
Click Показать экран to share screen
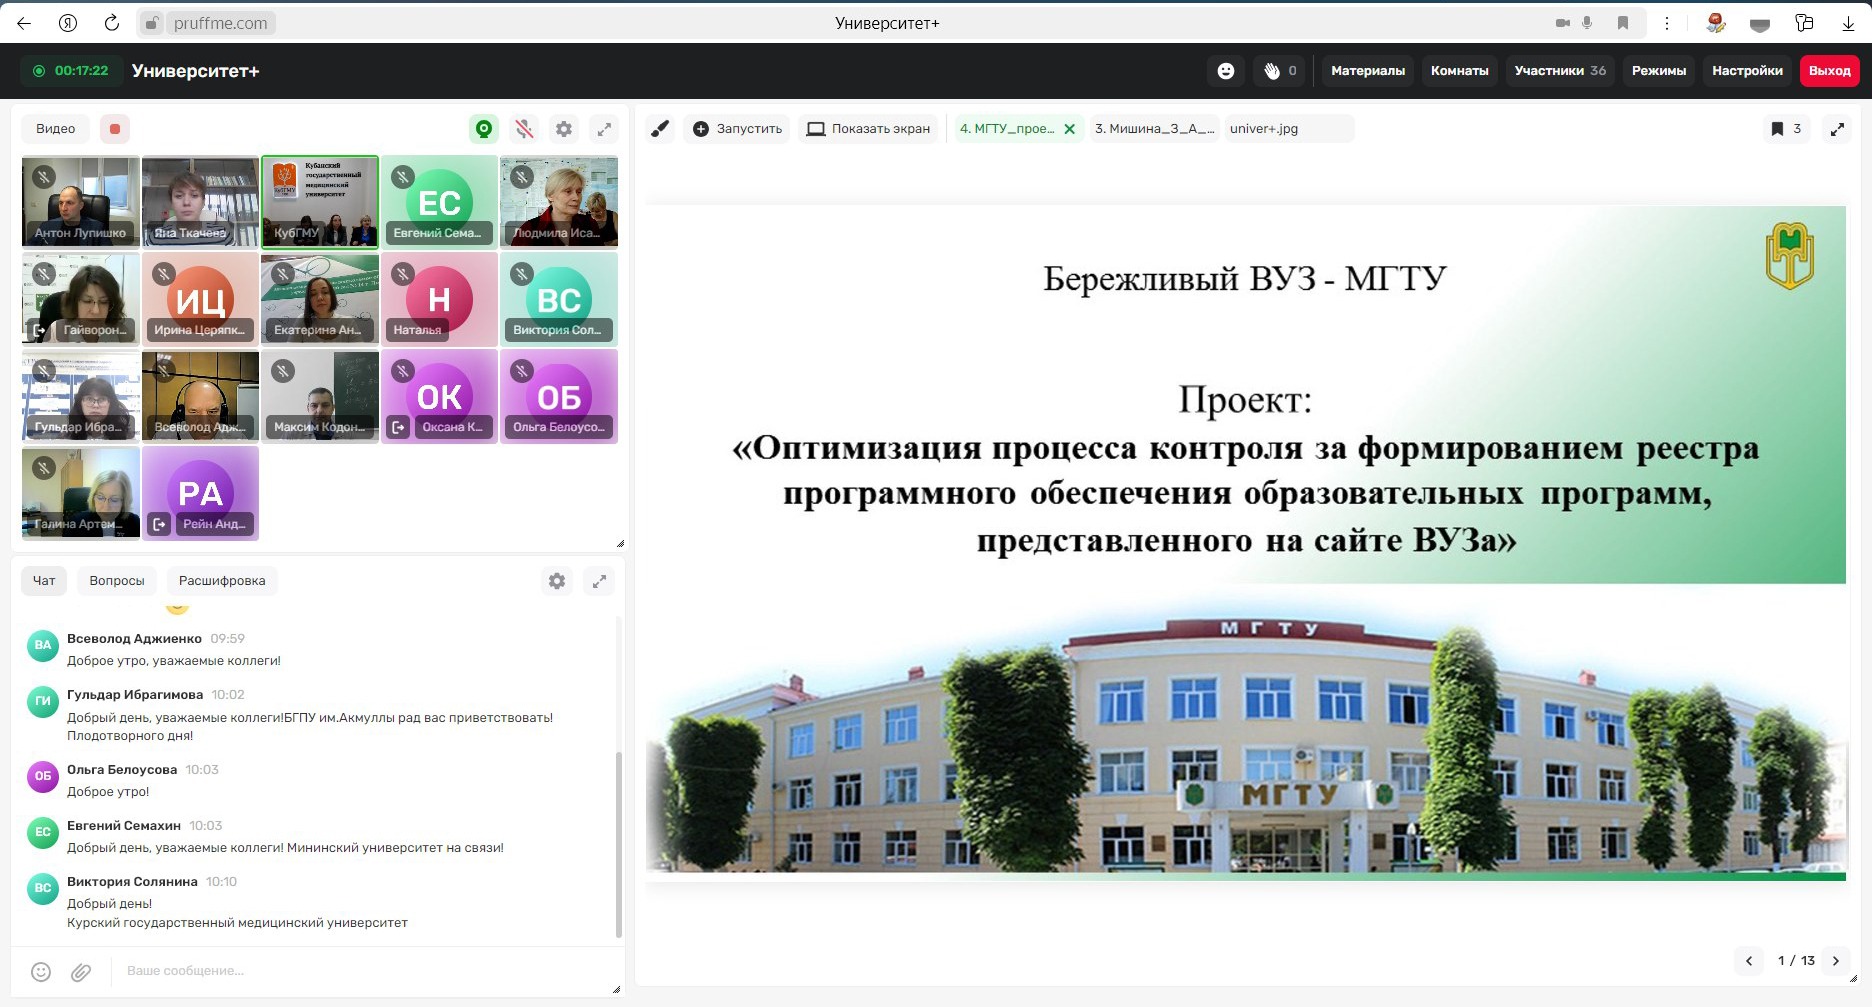point(868,129)
